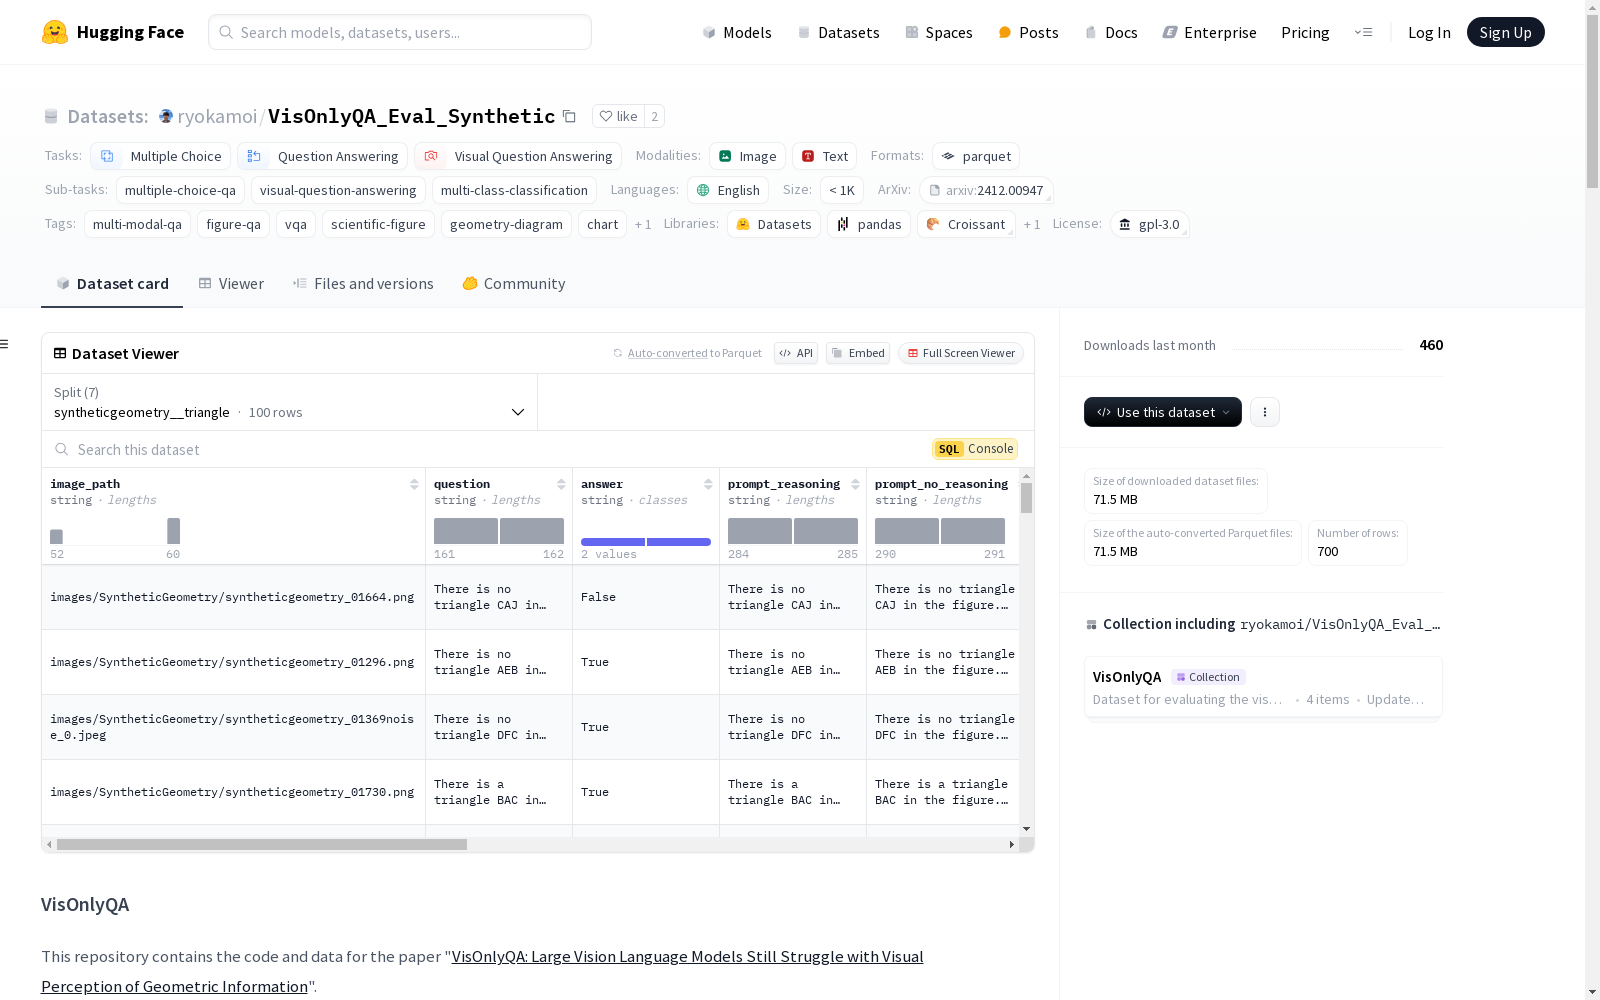Click the Croissant library tag
Screen dimensions: 1600x1000
pyautogui.click(x=966, y=224)
